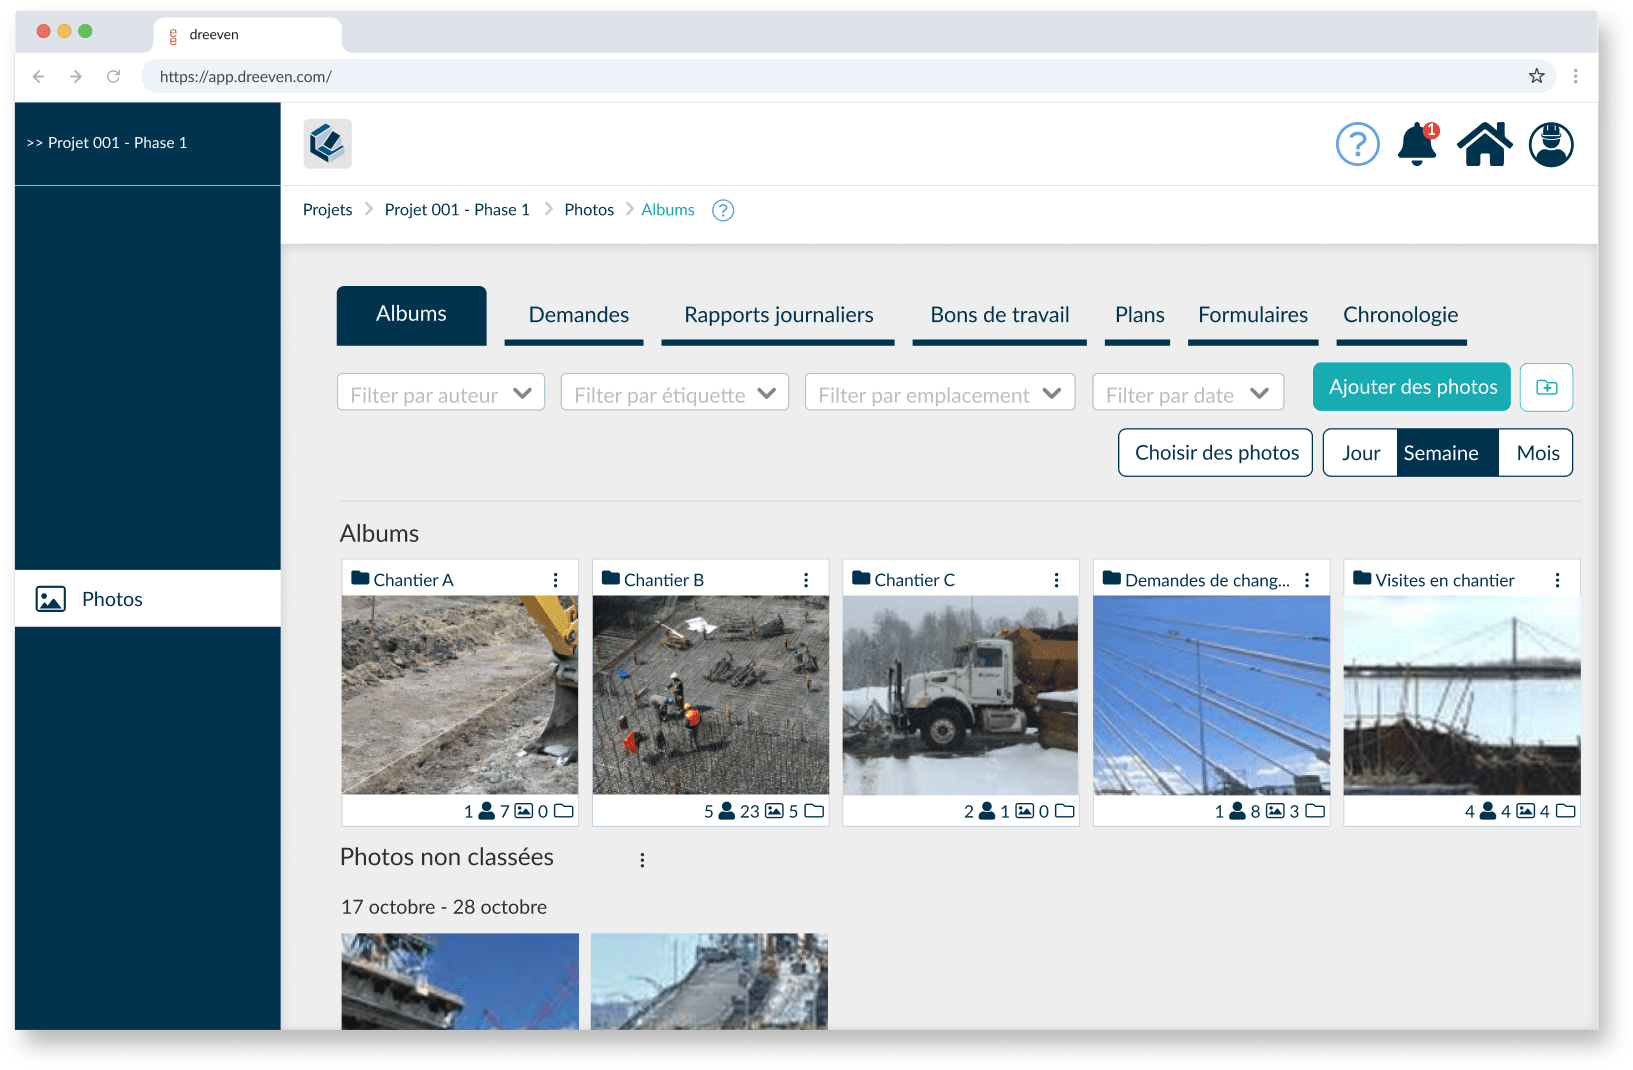Expand Filter par étiquette dropdown

675,393
